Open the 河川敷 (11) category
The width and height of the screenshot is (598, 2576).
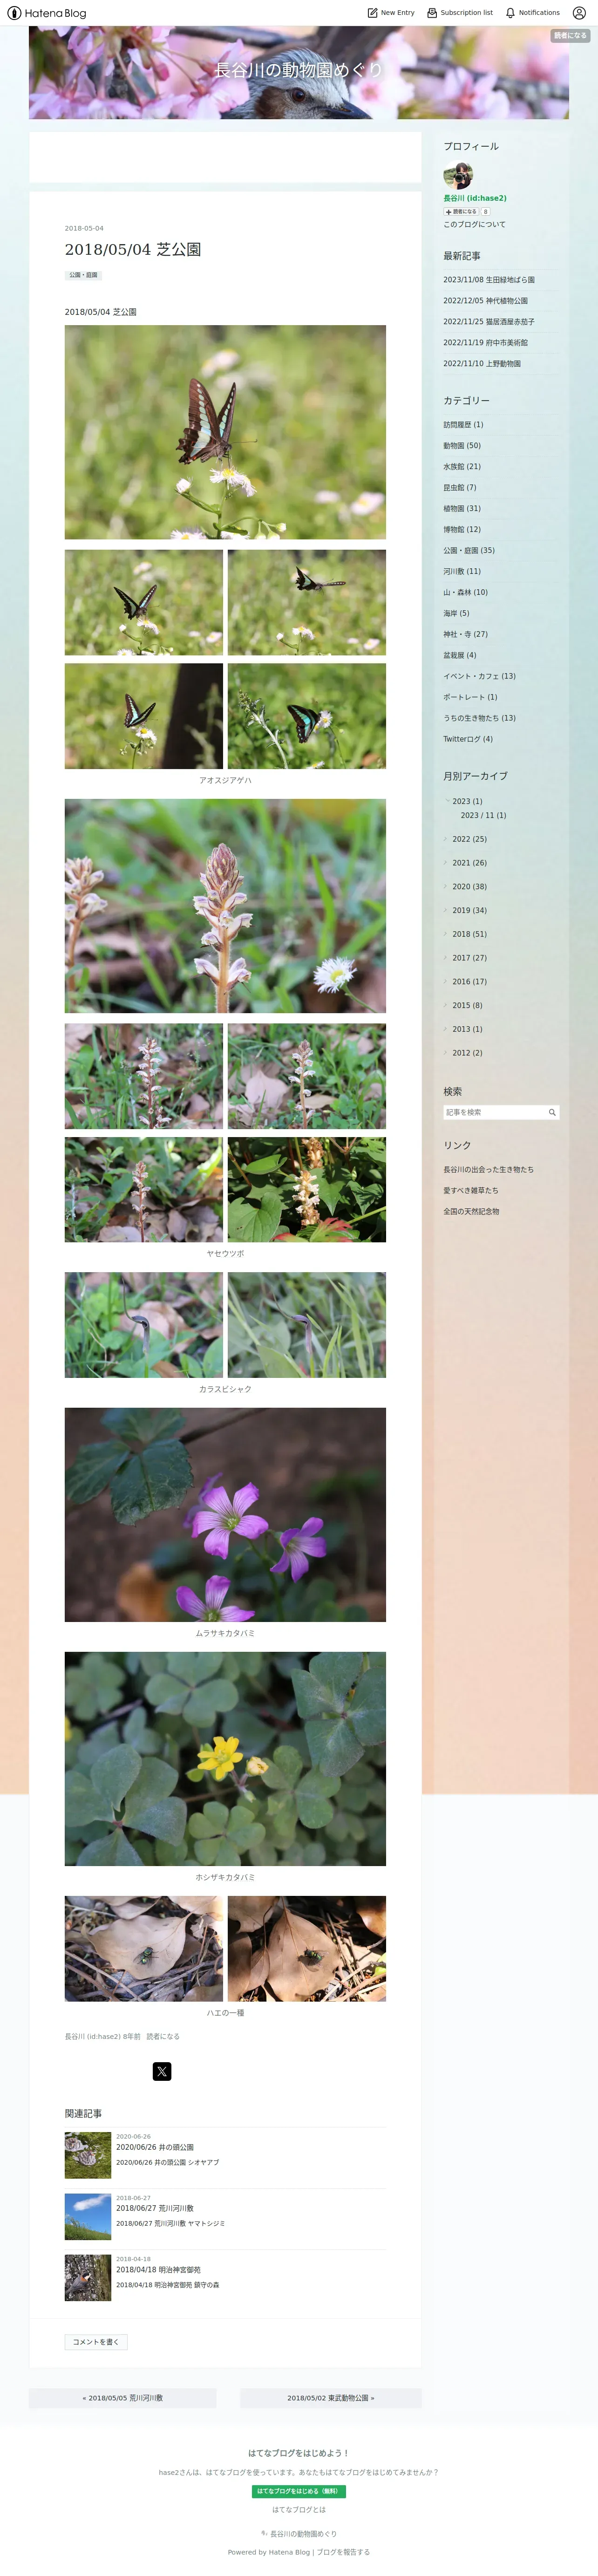462,572
